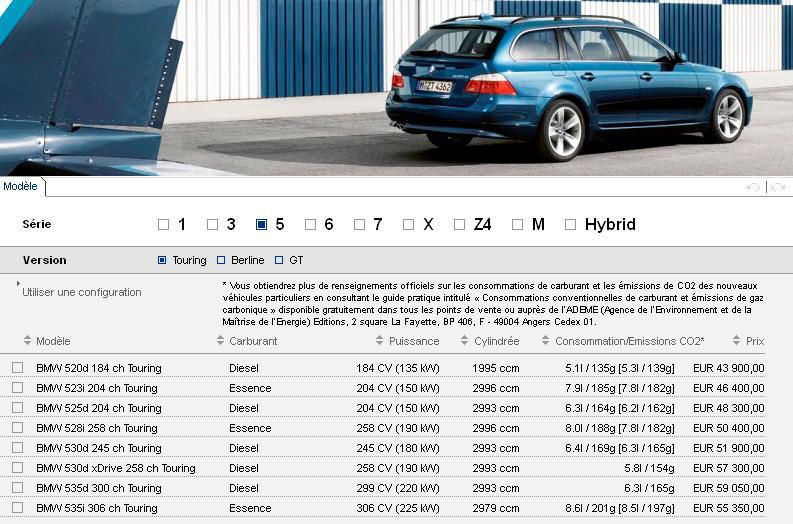Tick checkbox for BMW 535i 306 ch Touring
Screen dimensions: 793x524
coord(18,507)
